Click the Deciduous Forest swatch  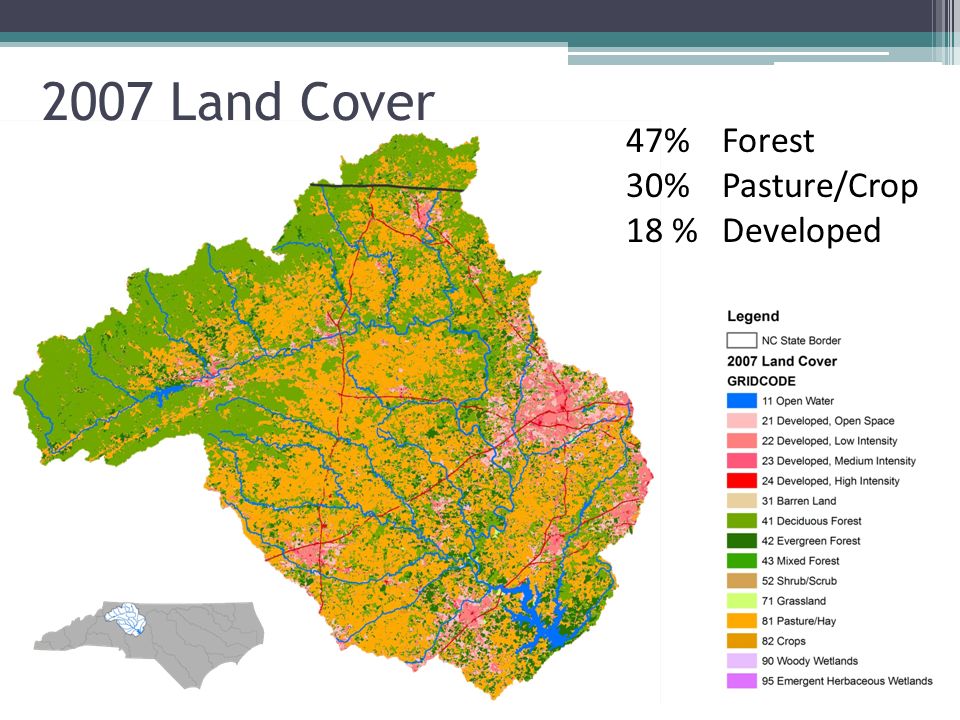[x=741, y=521]
